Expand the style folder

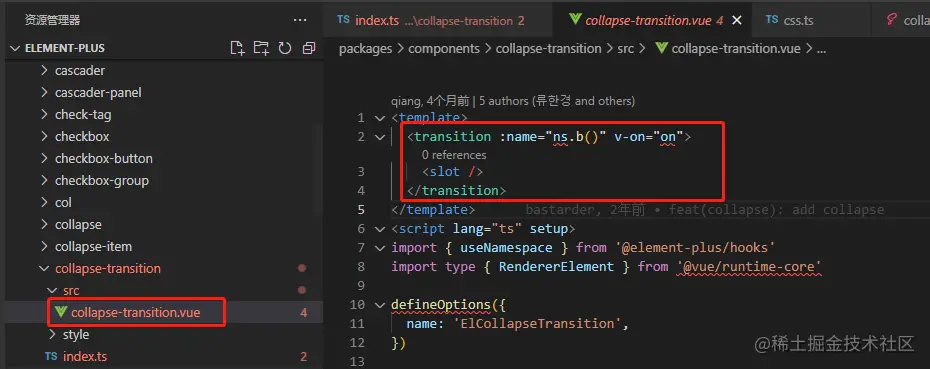click(75, 335)
